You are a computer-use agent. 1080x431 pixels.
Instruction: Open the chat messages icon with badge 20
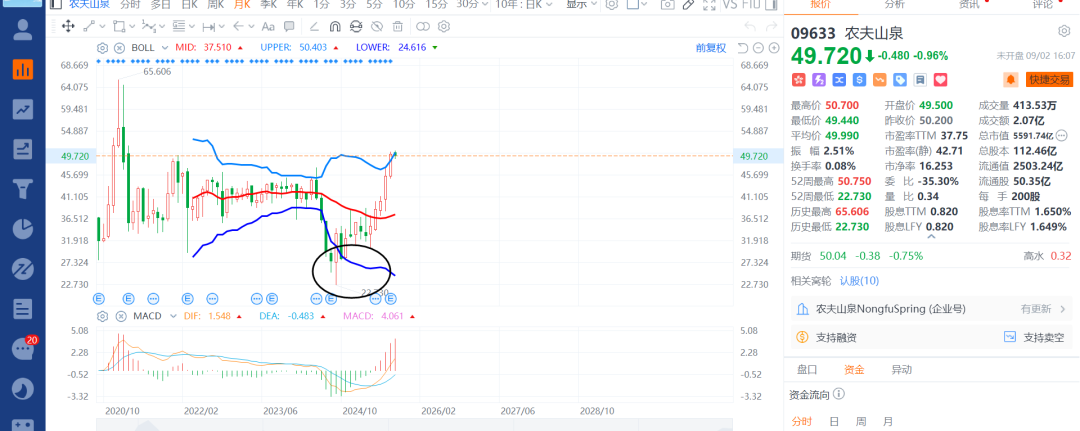[23, 348]
